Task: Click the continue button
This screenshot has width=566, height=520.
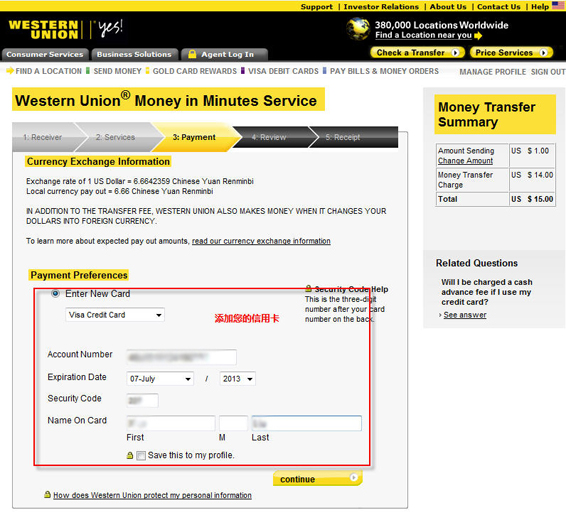Action: coord(318,479)
